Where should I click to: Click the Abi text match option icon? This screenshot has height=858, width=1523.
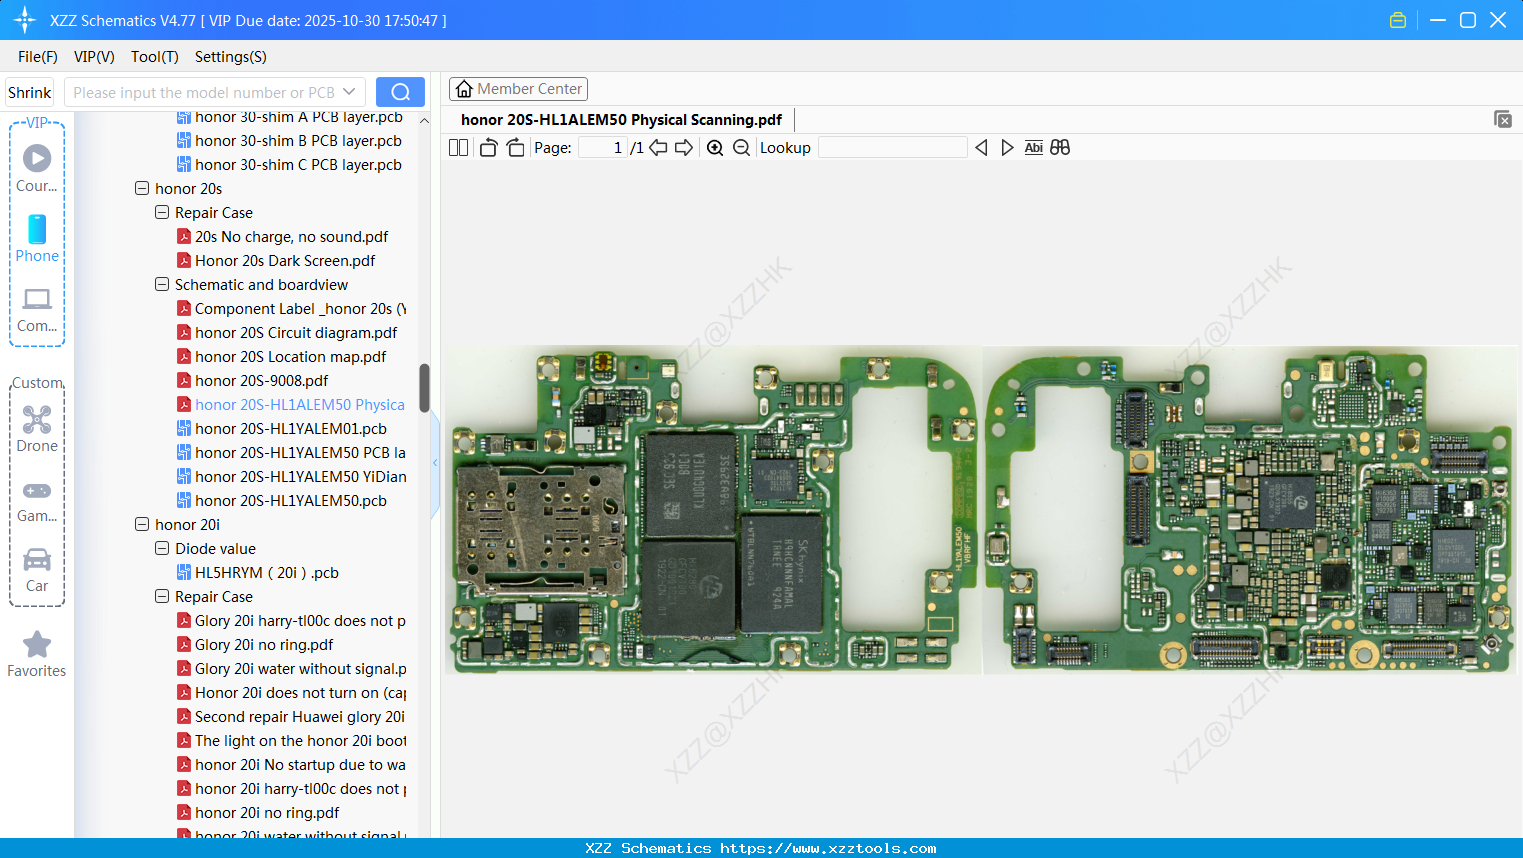1034,148
